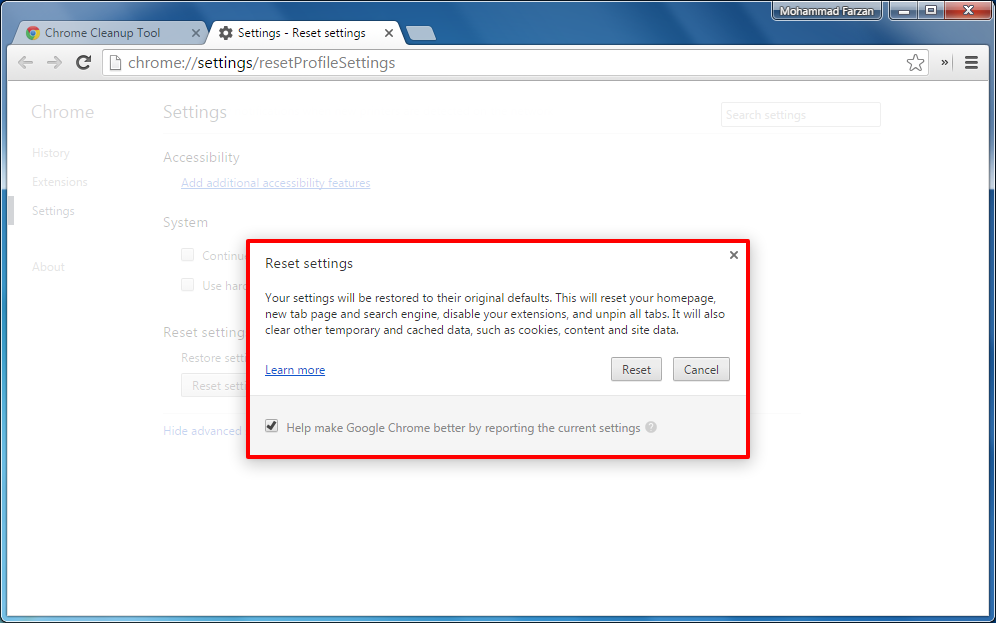Image resolution: width=996 pixels, height=623 pixels.
Task: Open About in the Chrome sidebar
Action: tap(48, 267)
